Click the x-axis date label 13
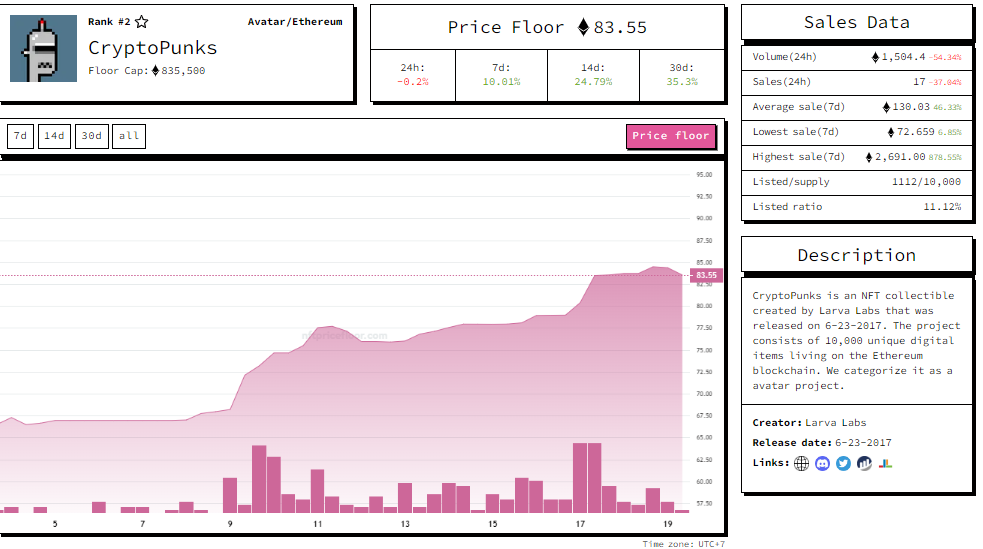 [405, 524]
